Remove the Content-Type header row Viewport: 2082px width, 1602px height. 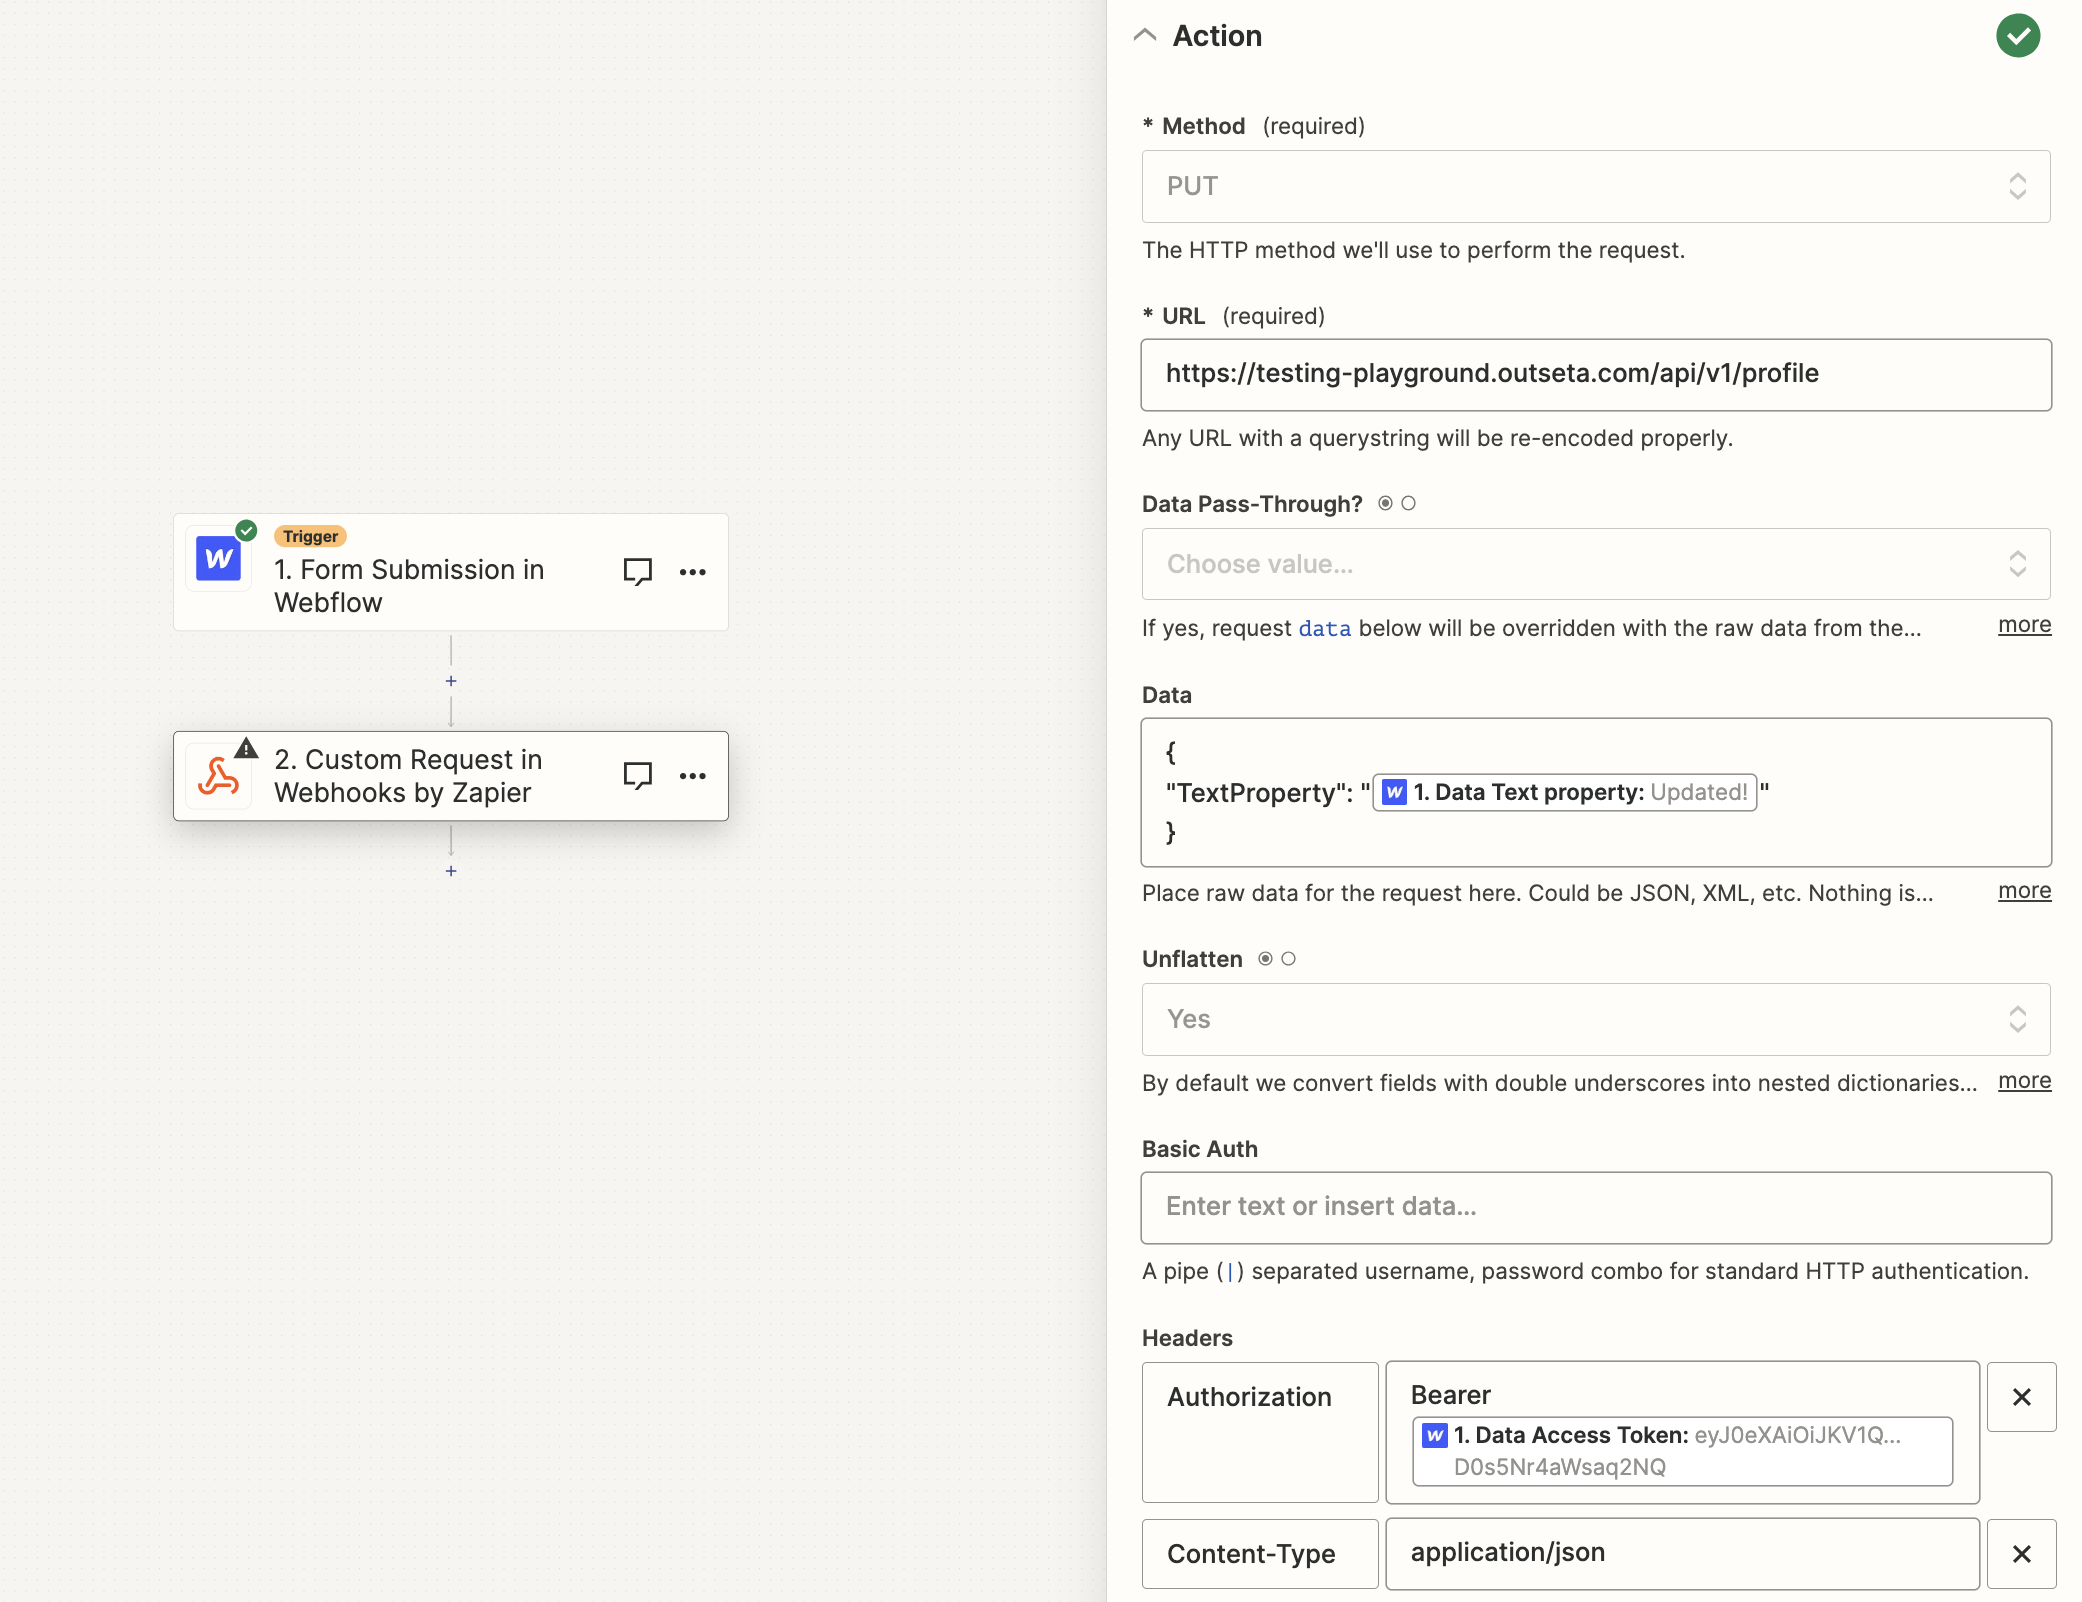pos(2021,1554)
